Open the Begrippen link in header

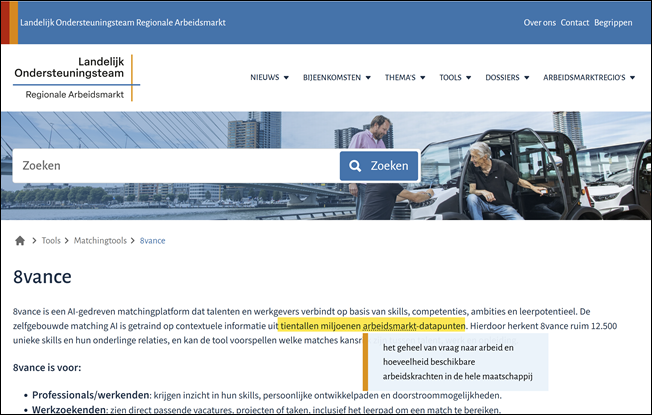[613, 23]
